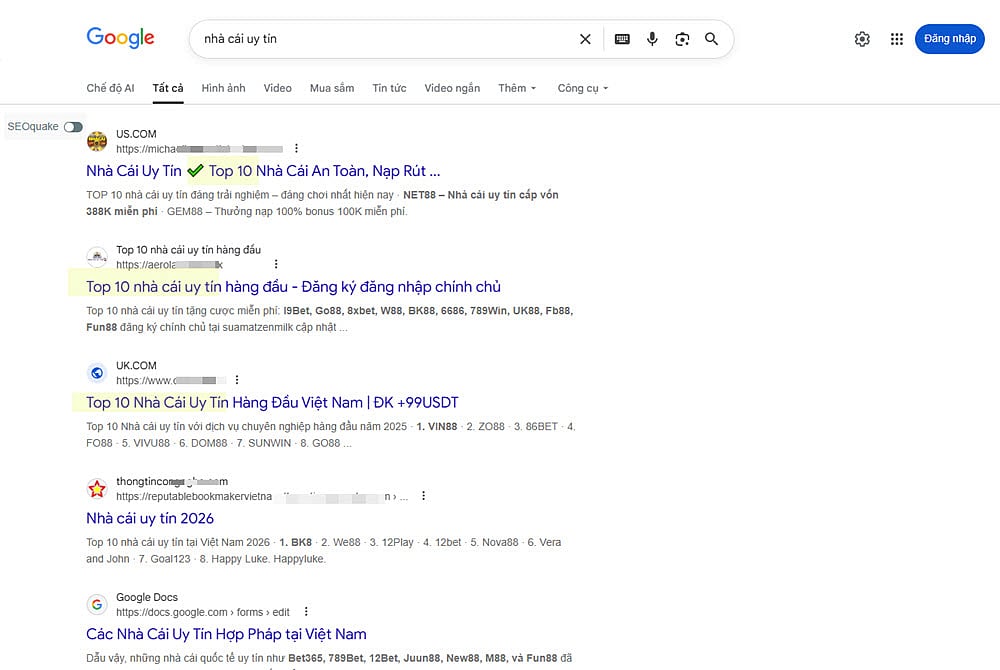
Task: Click the UK.COM result favicon
Action: pyautogui.click(x=97, y=373)
